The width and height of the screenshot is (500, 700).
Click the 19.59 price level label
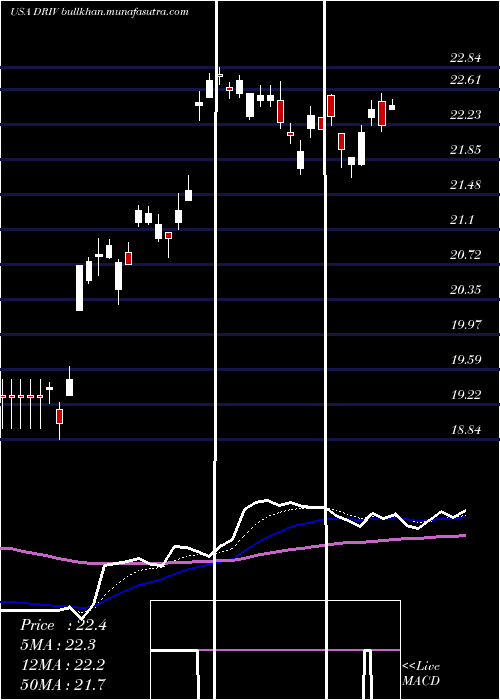[466, 359]
